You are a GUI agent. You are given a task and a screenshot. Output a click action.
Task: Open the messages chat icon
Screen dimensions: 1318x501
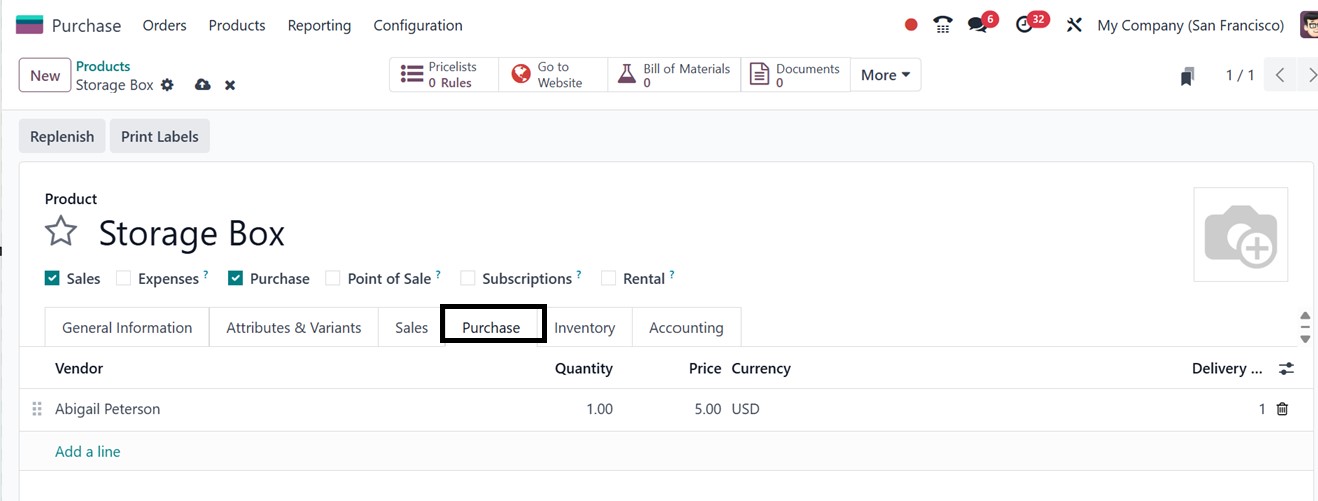coord(978,25)
